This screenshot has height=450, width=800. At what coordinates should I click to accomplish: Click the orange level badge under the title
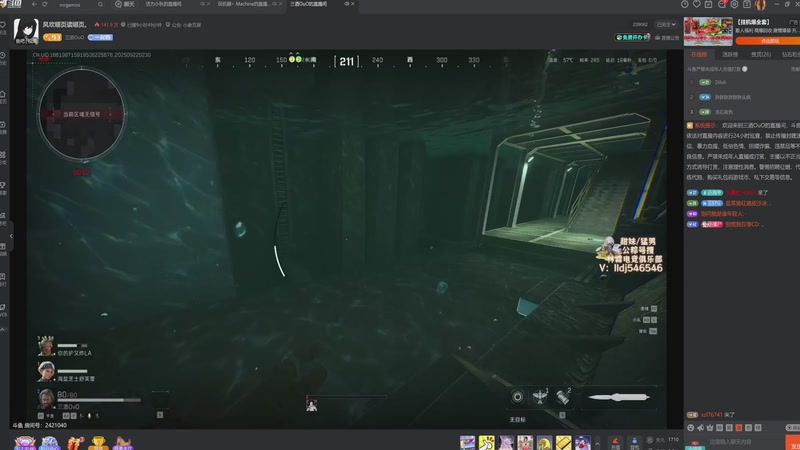[x=52, y=37]
